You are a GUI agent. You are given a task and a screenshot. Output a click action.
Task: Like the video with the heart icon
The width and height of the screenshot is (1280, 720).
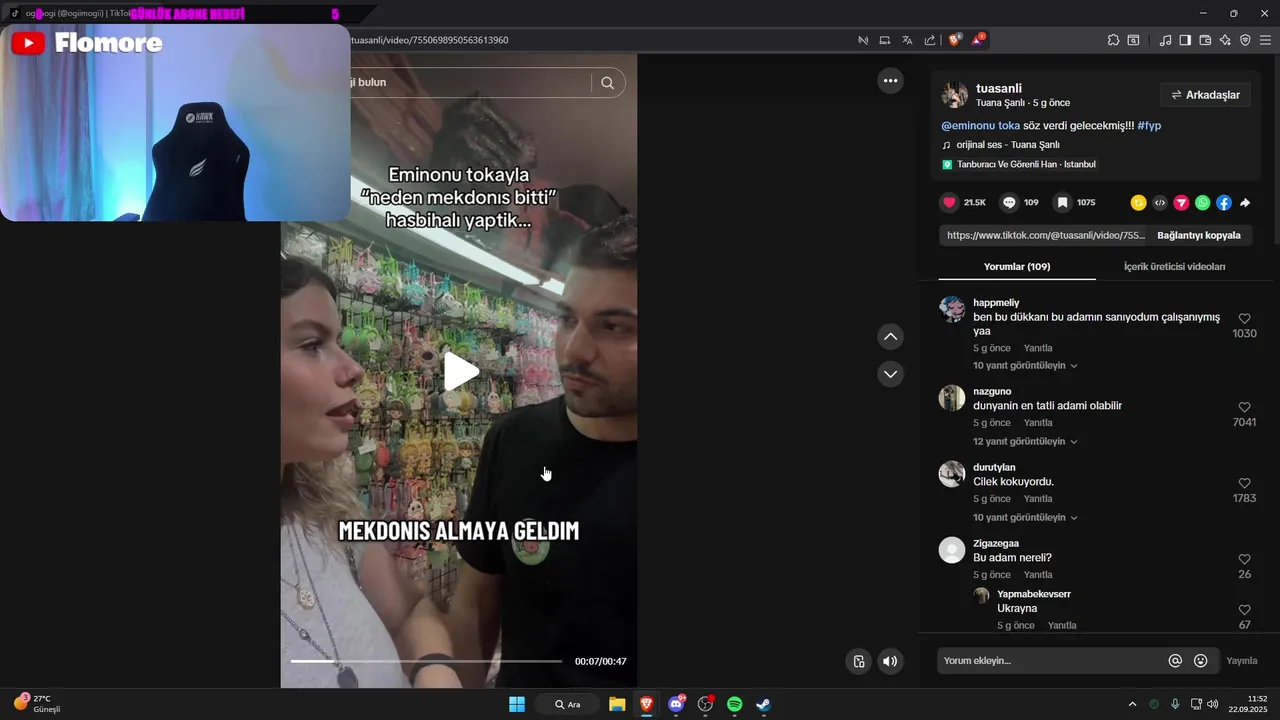point(949,202)
